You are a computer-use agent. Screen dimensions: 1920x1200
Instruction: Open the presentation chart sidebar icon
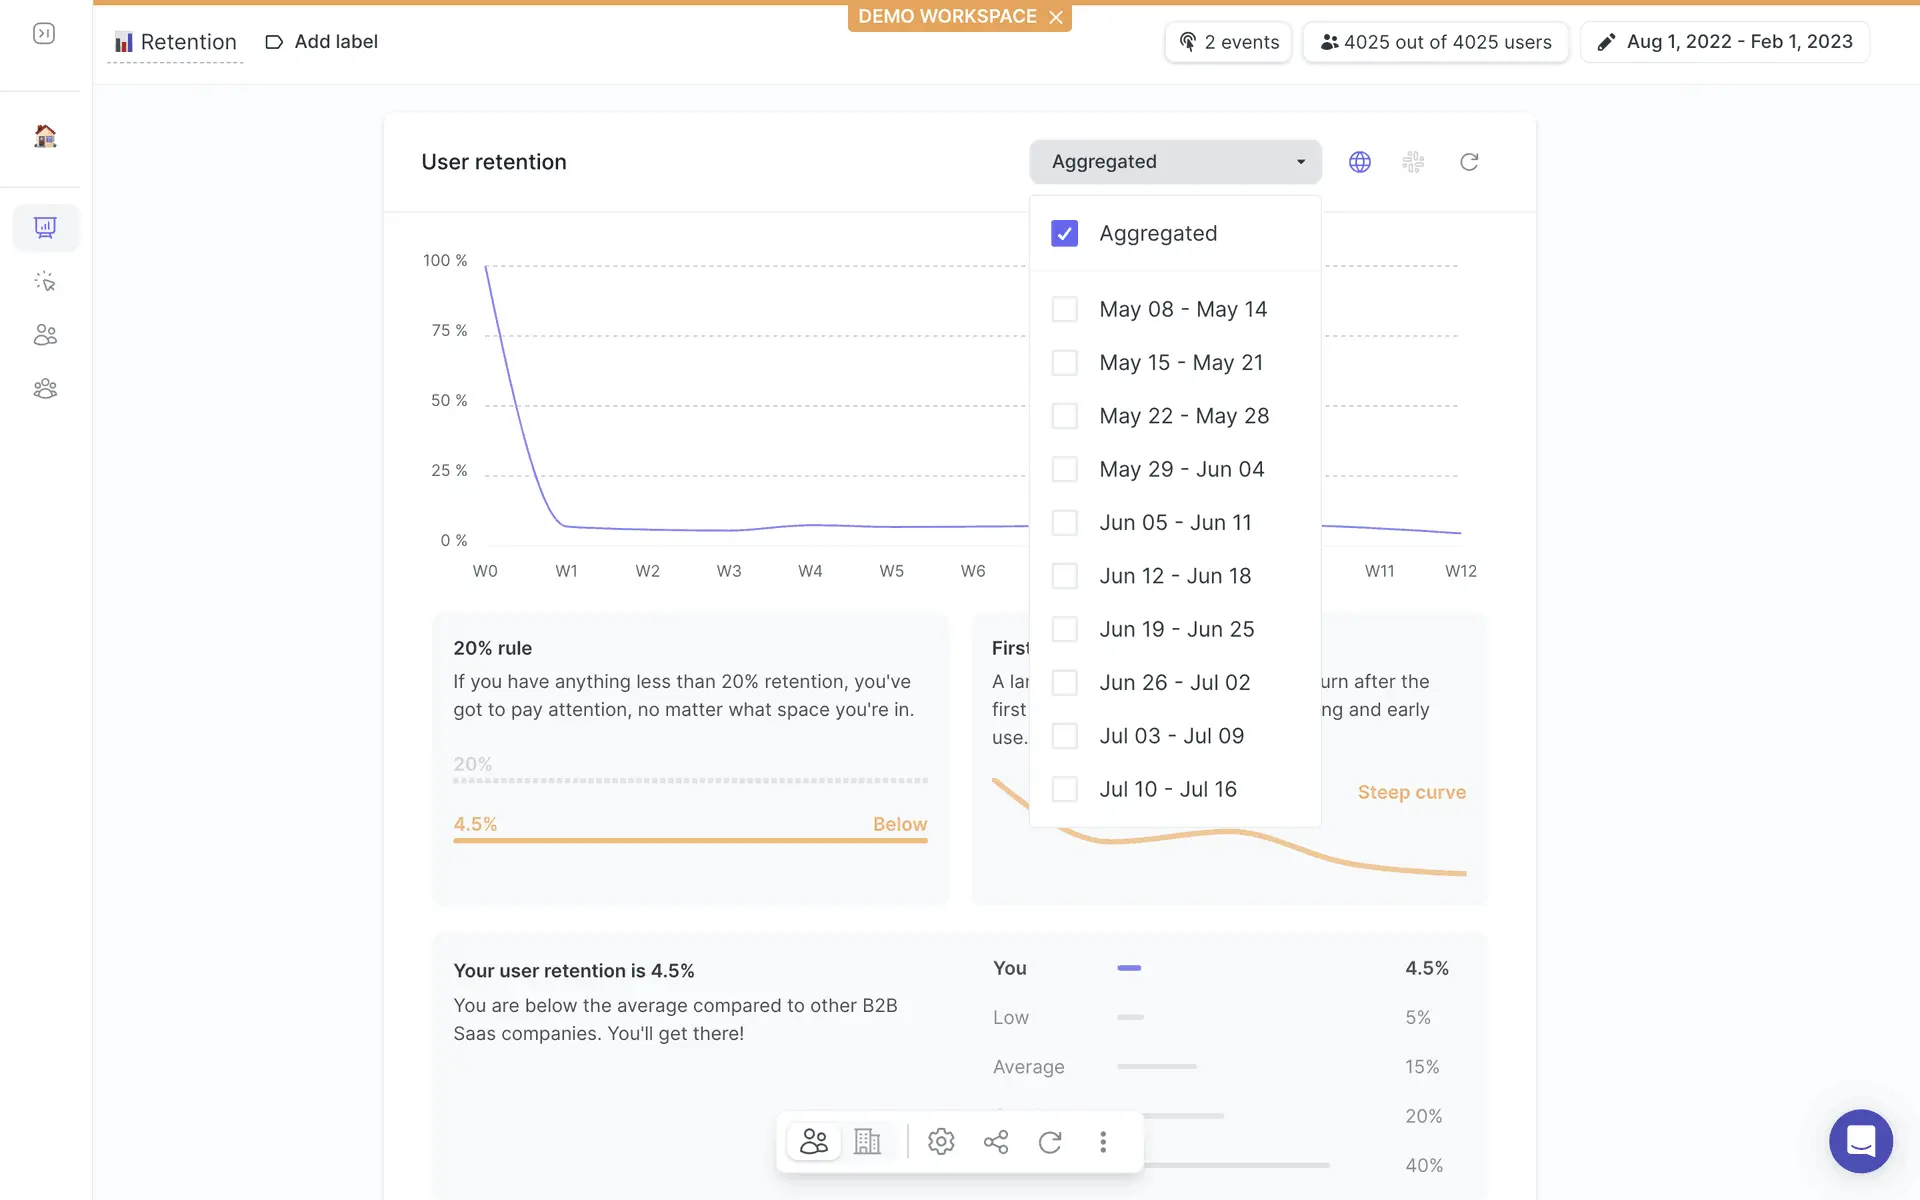tap(45, 228)
